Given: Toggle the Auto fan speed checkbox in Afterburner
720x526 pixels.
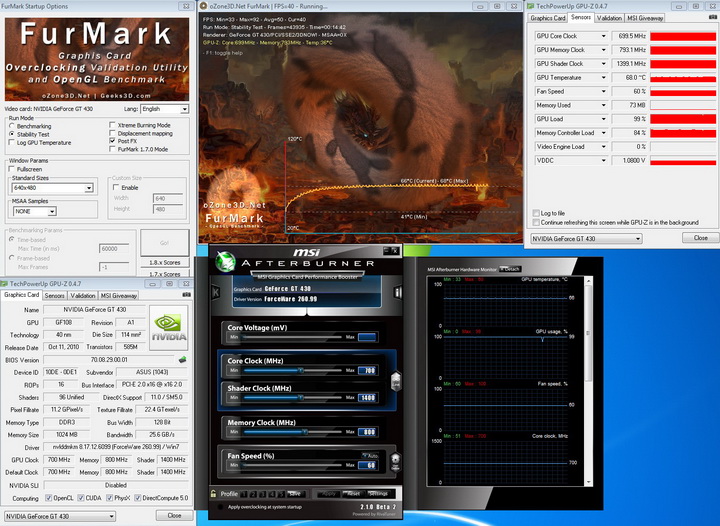Looking at the screenshot, I should point(364,456).
